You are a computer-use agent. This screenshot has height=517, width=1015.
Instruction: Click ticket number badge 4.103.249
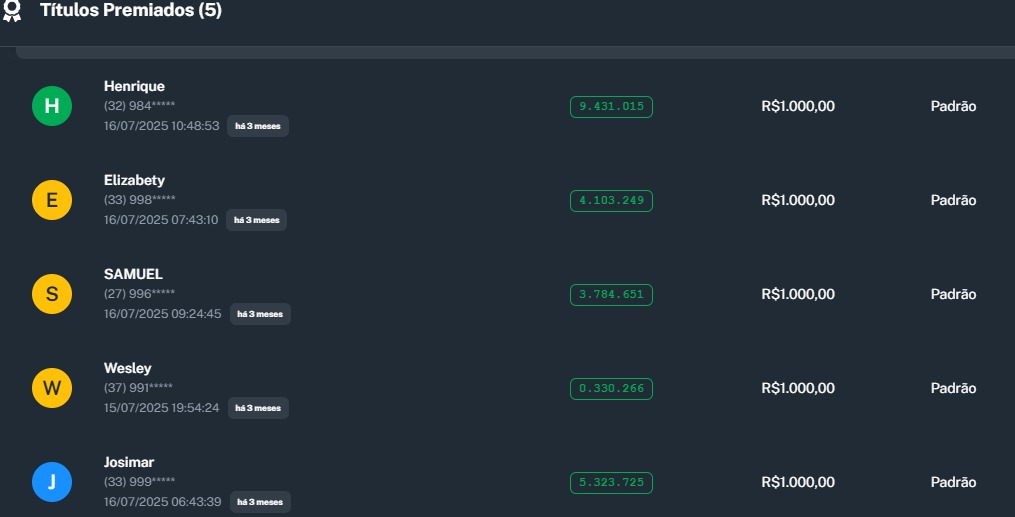[x=611, y=201]
